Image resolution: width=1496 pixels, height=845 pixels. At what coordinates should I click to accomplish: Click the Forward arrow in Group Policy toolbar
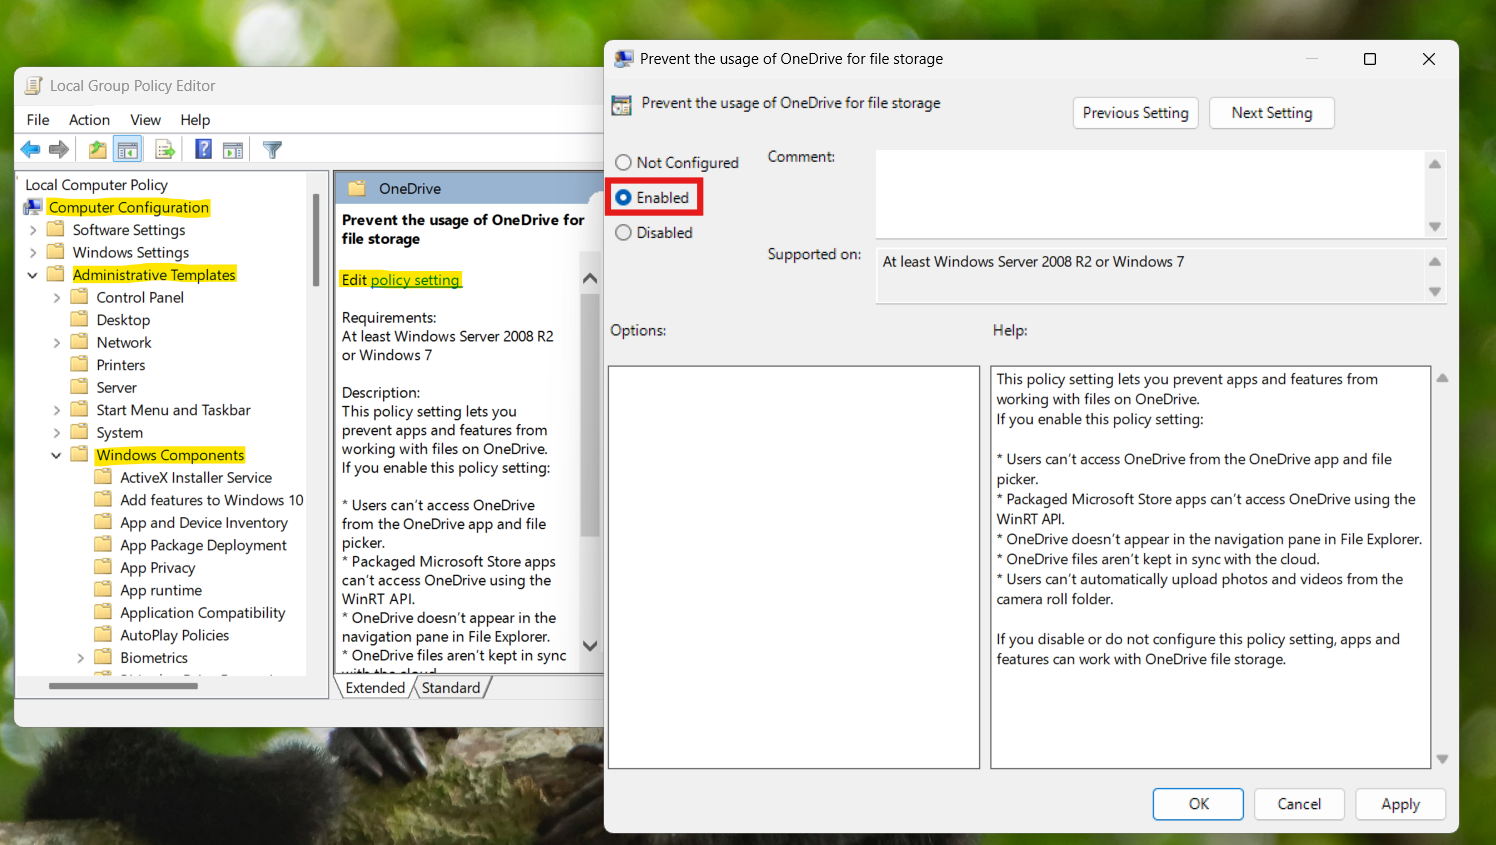tap(60, 150)
